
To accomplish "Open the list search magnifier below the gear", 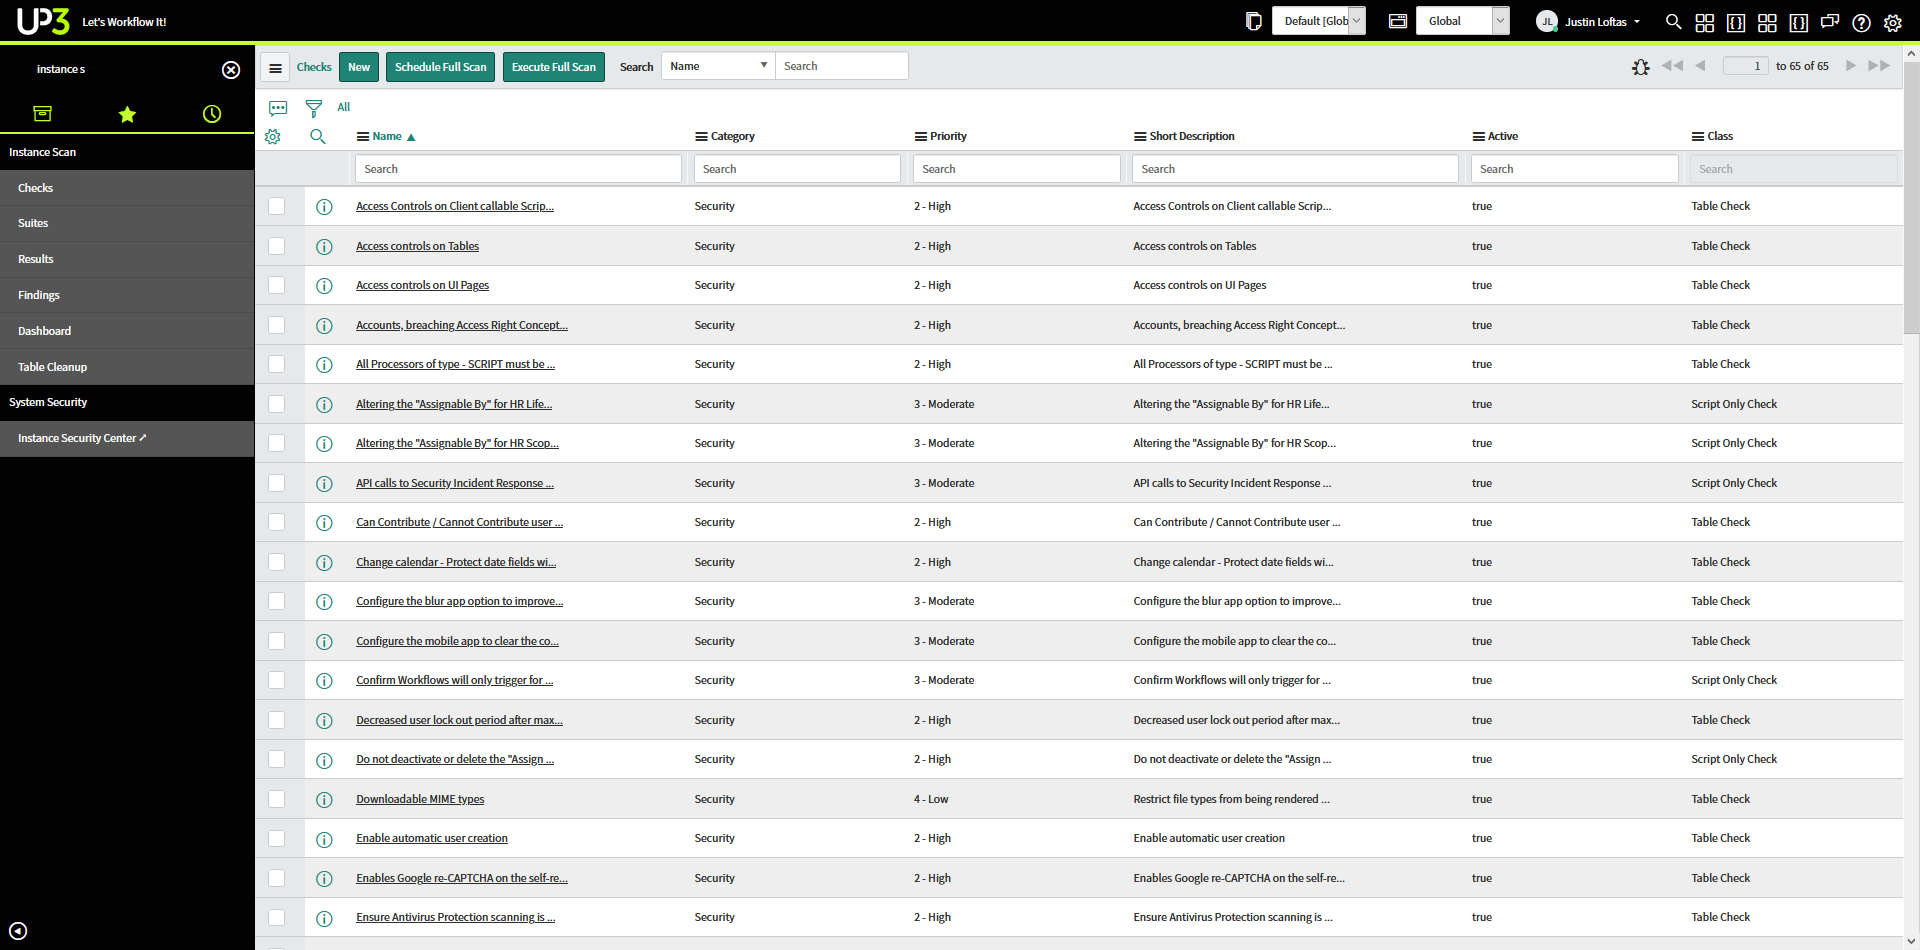I will tap(317, 137).
